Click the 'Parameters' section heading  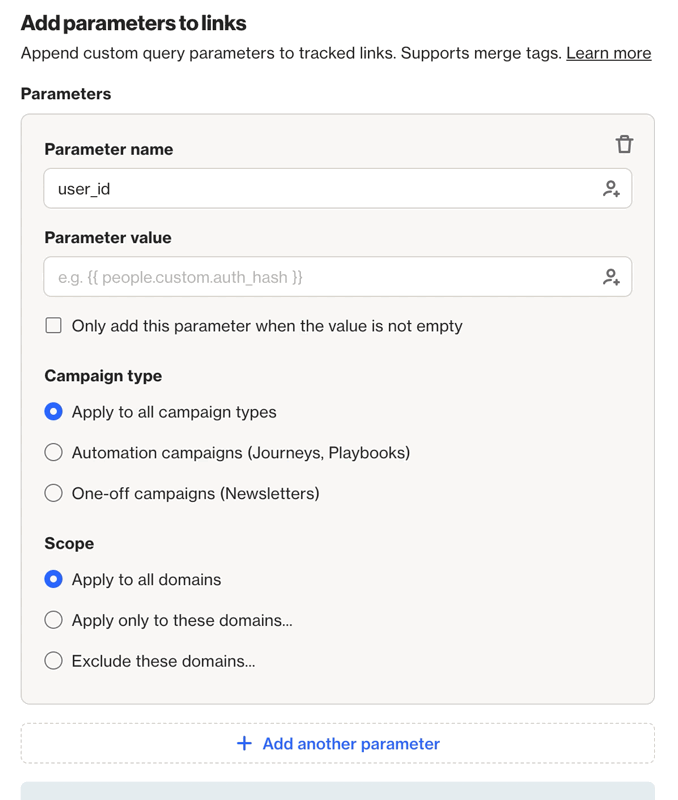coord(66,94)
